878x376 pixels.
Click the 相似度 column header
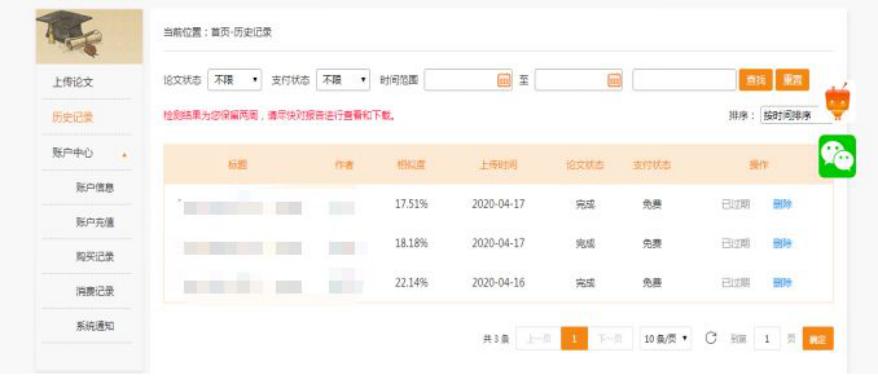point(411,165)
